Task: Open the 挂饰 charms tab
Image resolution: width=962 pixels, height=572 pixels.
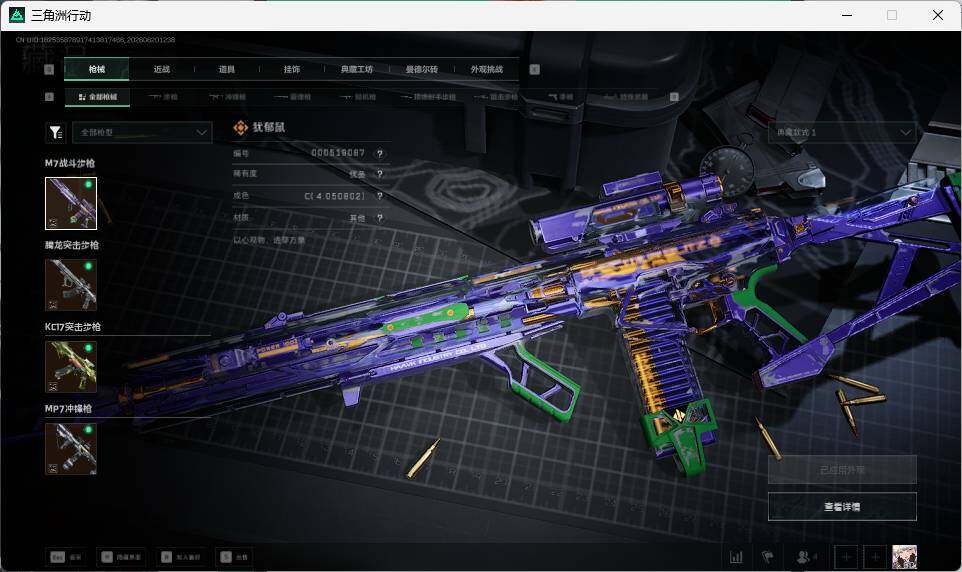Action: pyautogui.click(x=291, y=69)
